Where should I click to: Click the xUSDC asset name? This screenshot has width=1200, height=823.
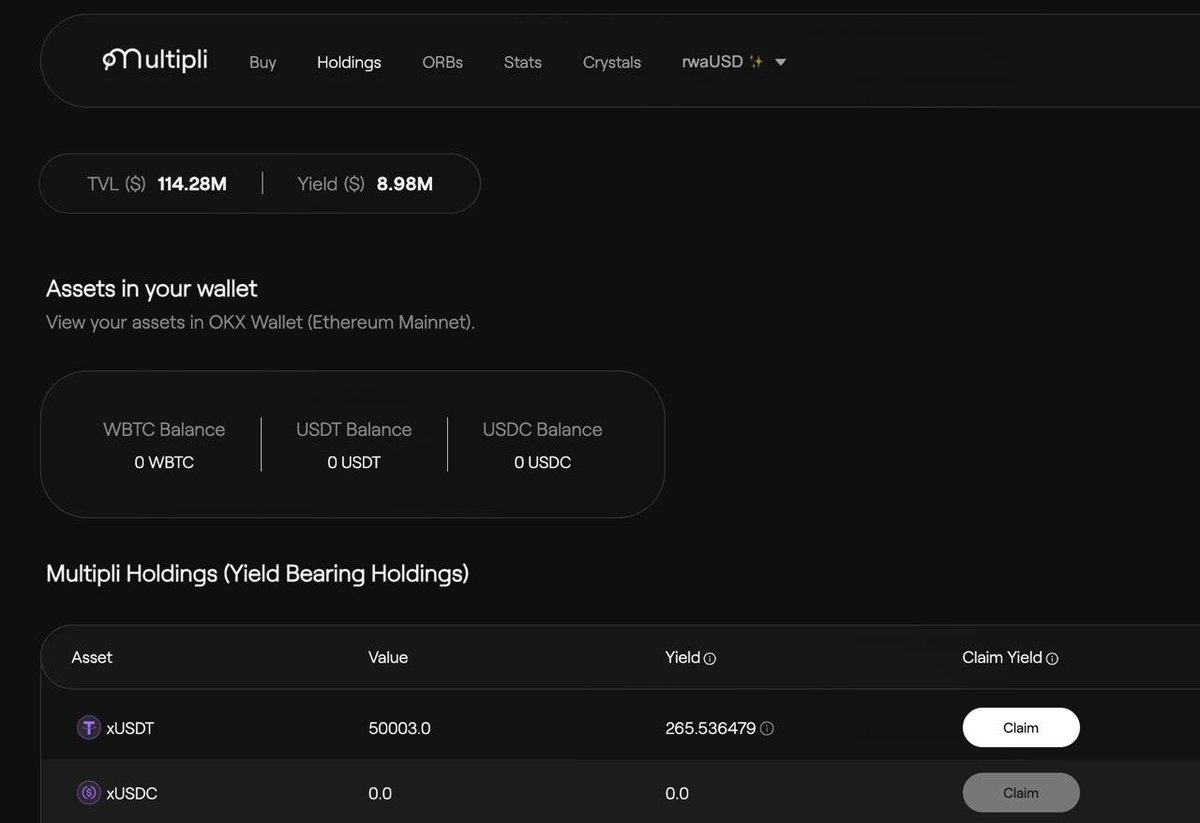point(132,793)
